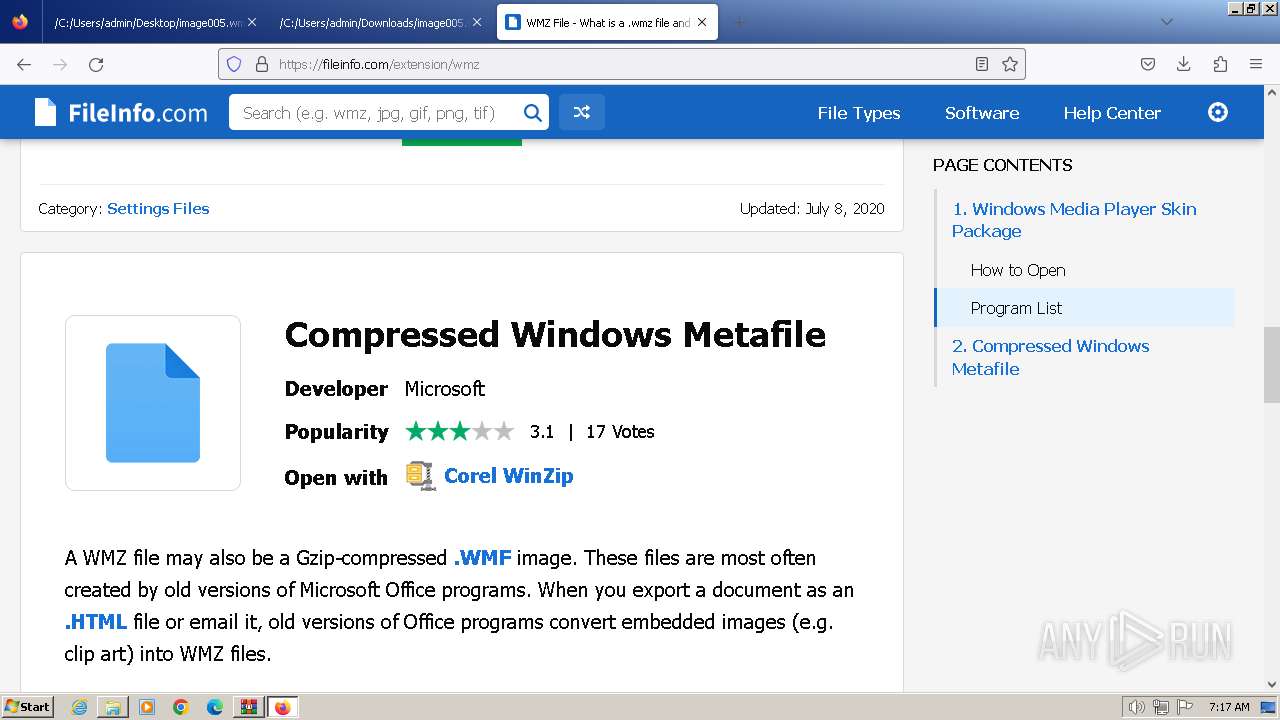Click the FileInfo.com logo
The image size is (1280, 720).
click(x=121, y=113)
